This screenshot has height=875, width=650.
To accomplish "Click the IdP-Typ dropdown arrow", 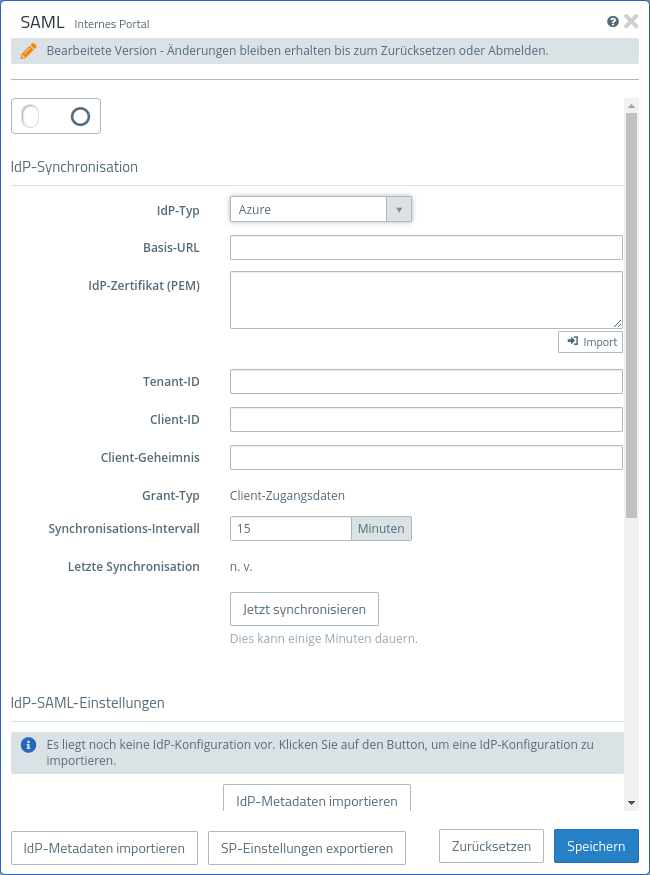I will pyautogui.click(x=399, y=209).
